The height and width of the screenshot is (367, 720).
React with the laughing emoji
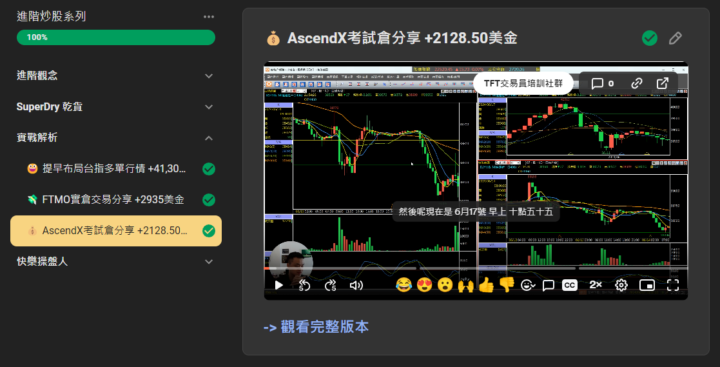[x=404, y=285]
